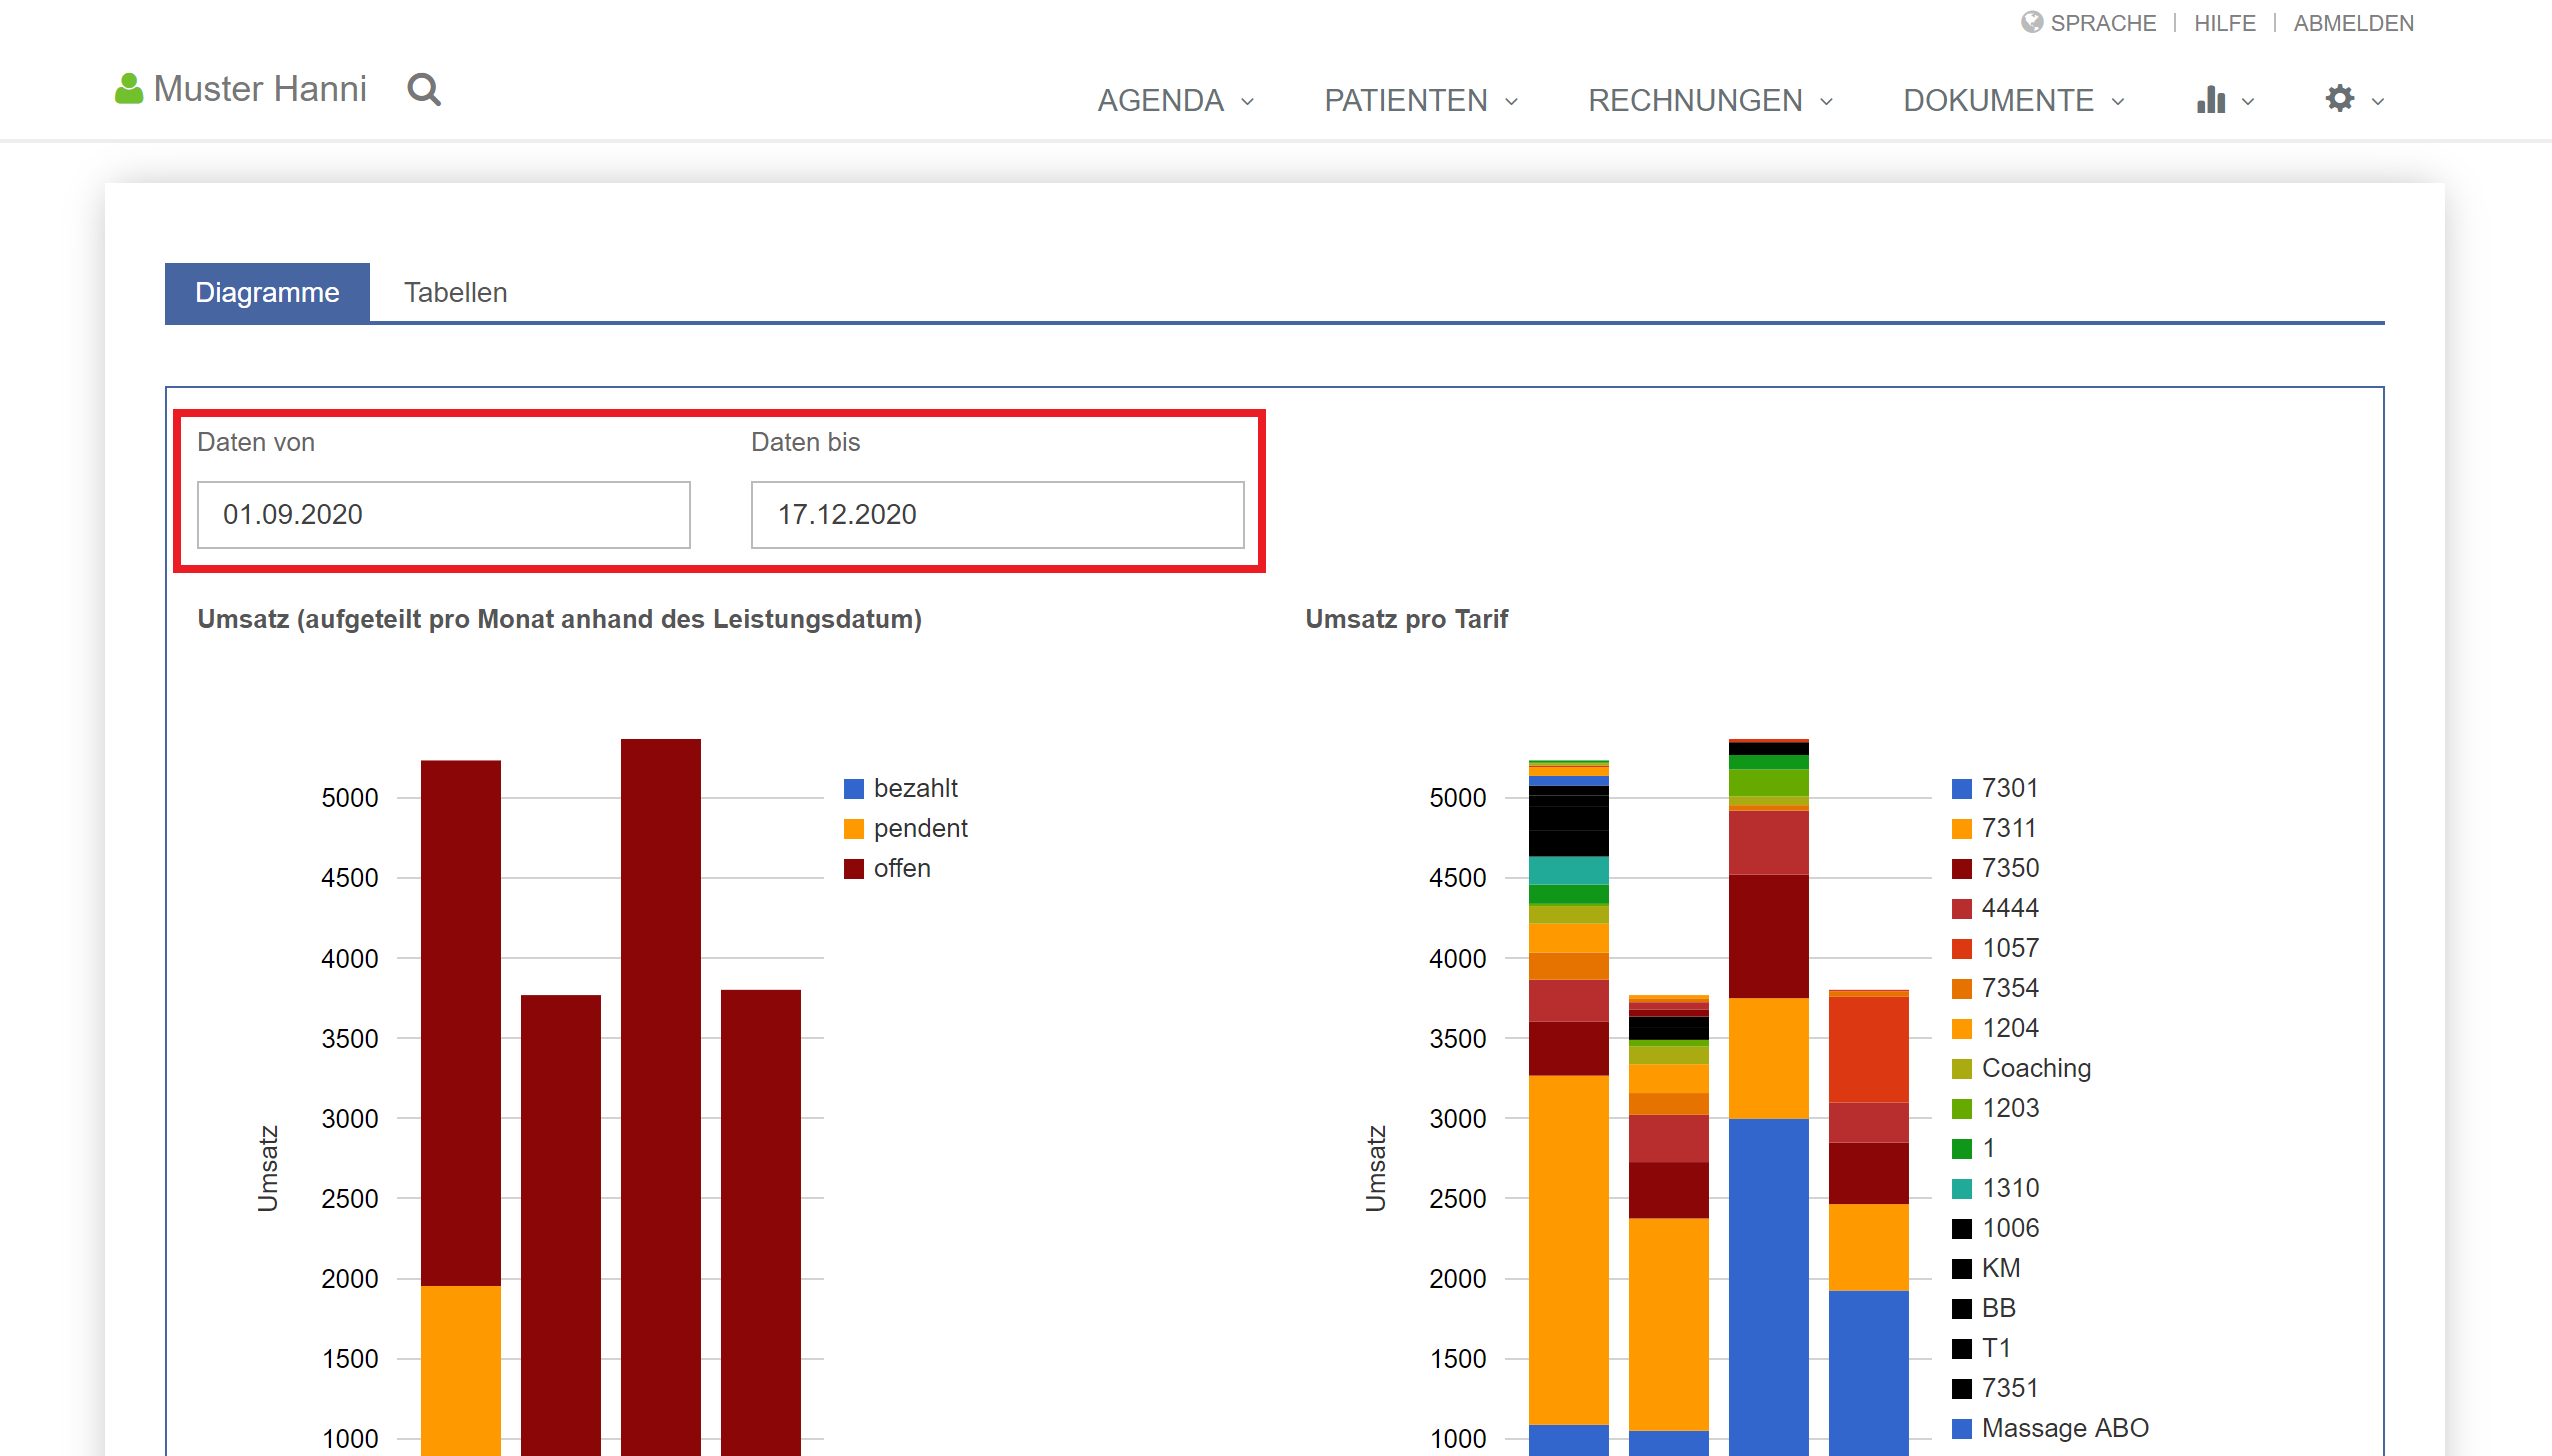
Task: Click the Massage ABO legend swatch
Action: [x=1962, y=1429]
